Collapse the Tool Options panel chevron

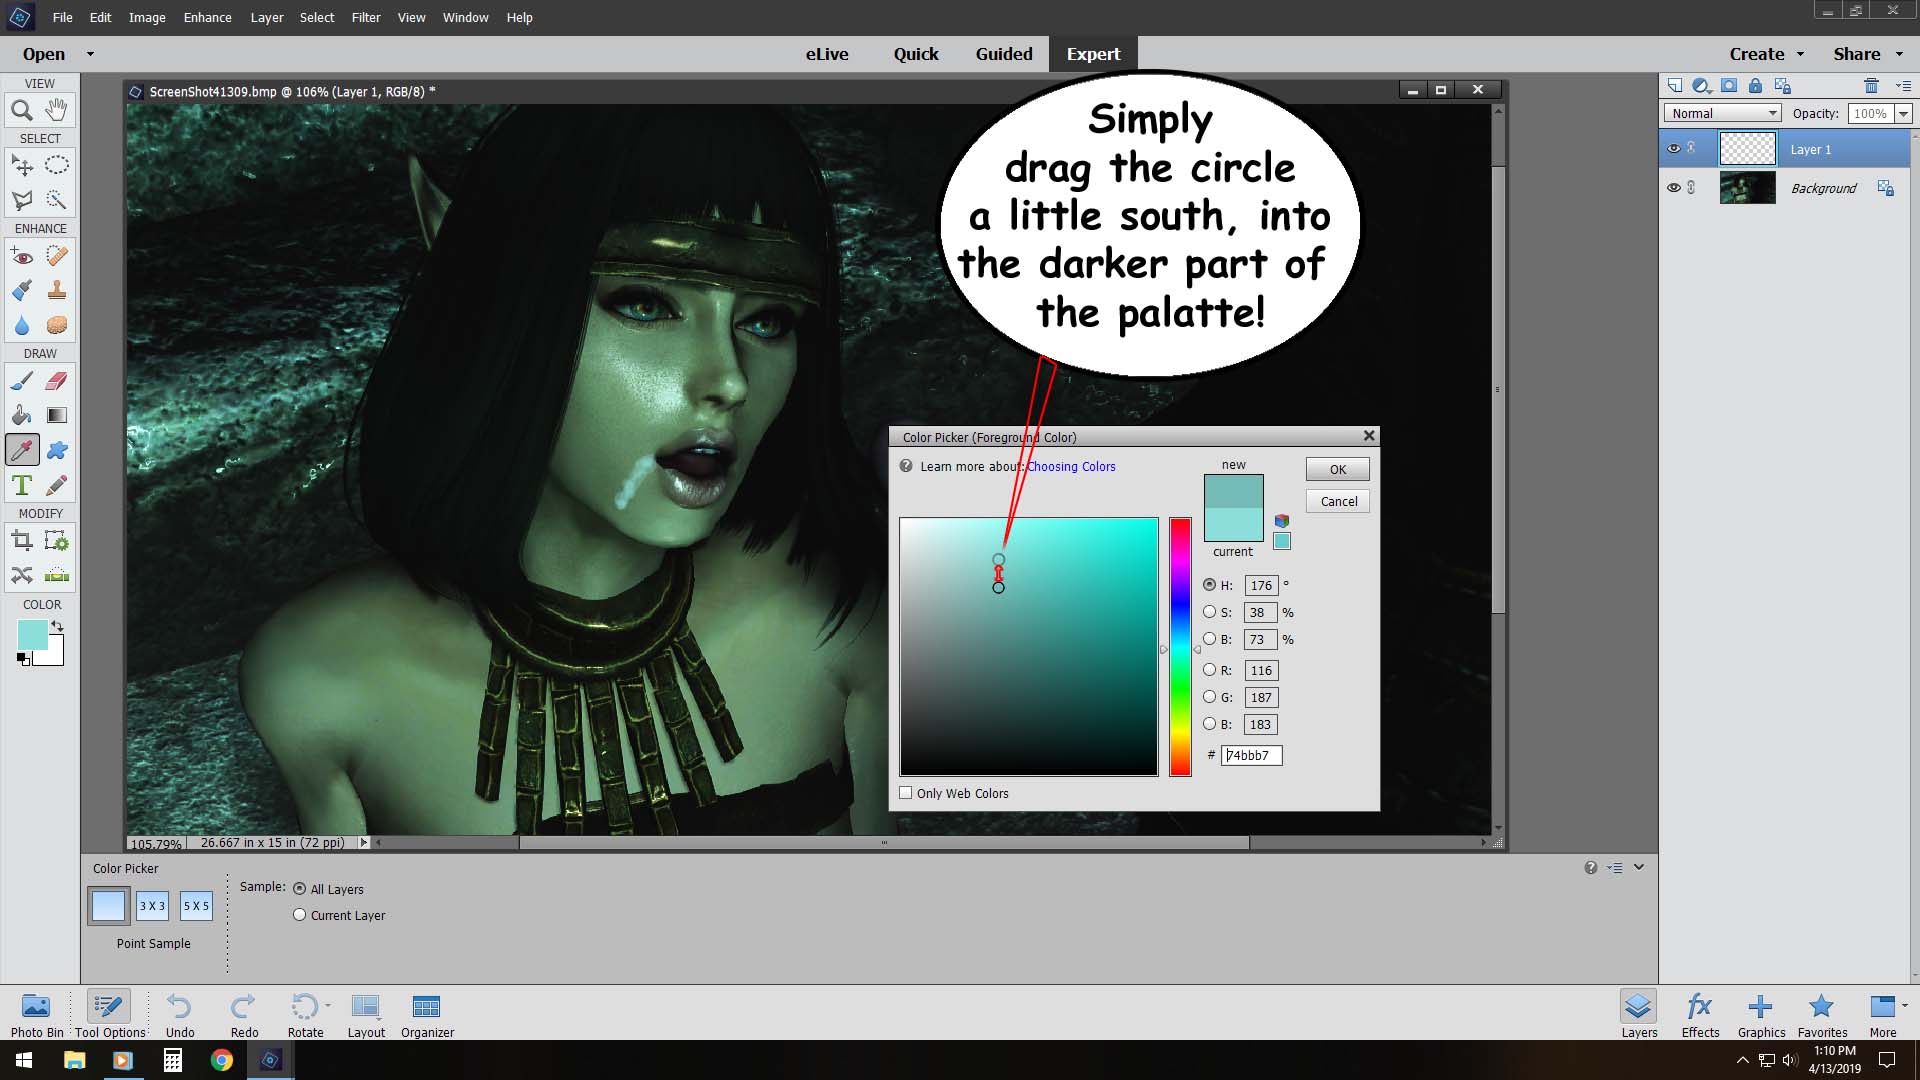(x=1639, y=867)
